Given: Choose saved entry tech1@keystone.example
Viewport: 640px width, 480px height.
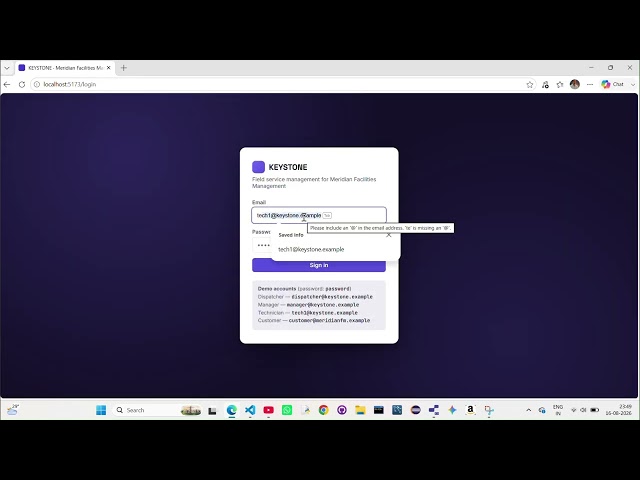Looking at the screenshot, I should point(311,249).
